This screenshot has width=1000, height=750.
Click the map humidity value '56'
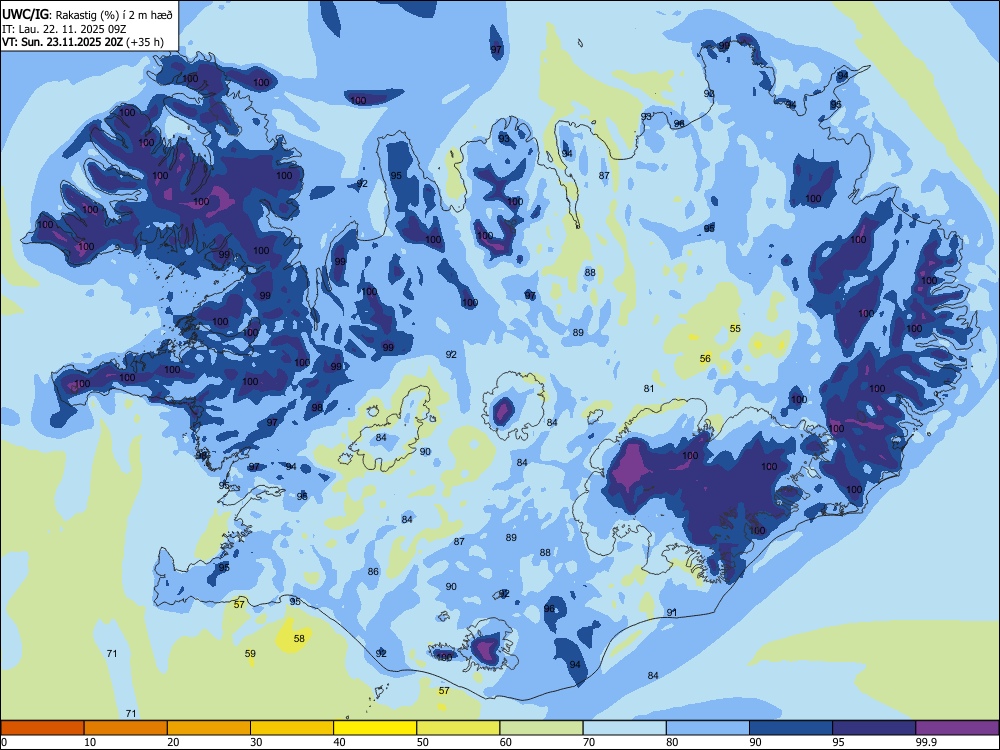pyautogui.click(x=705, y=358)
